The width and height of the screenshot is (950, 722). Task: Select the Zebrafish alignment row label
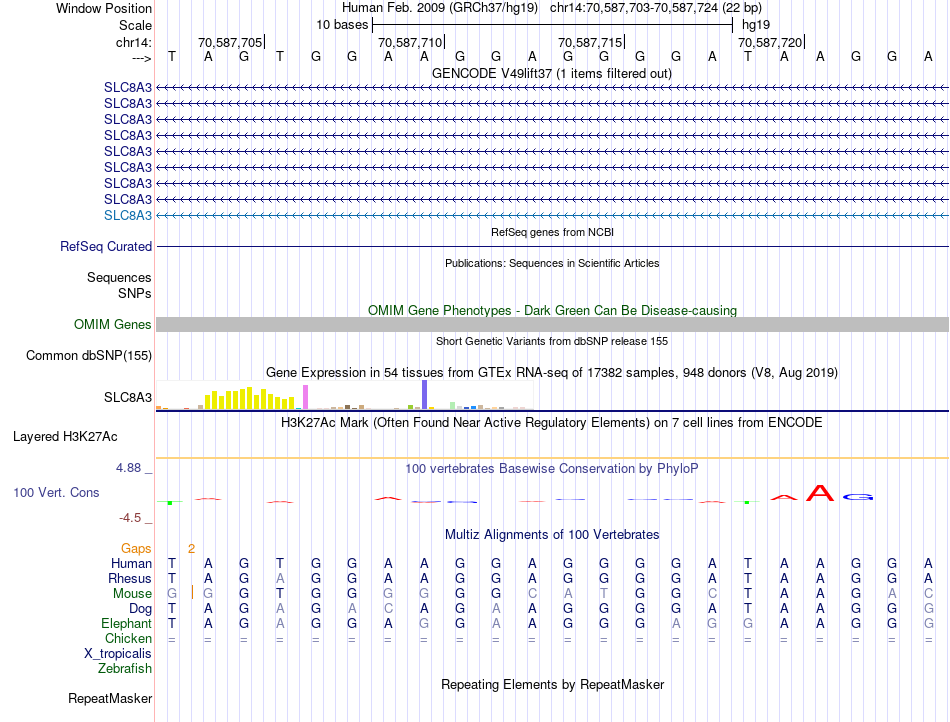pyautogui.click(x=125, y=668)
